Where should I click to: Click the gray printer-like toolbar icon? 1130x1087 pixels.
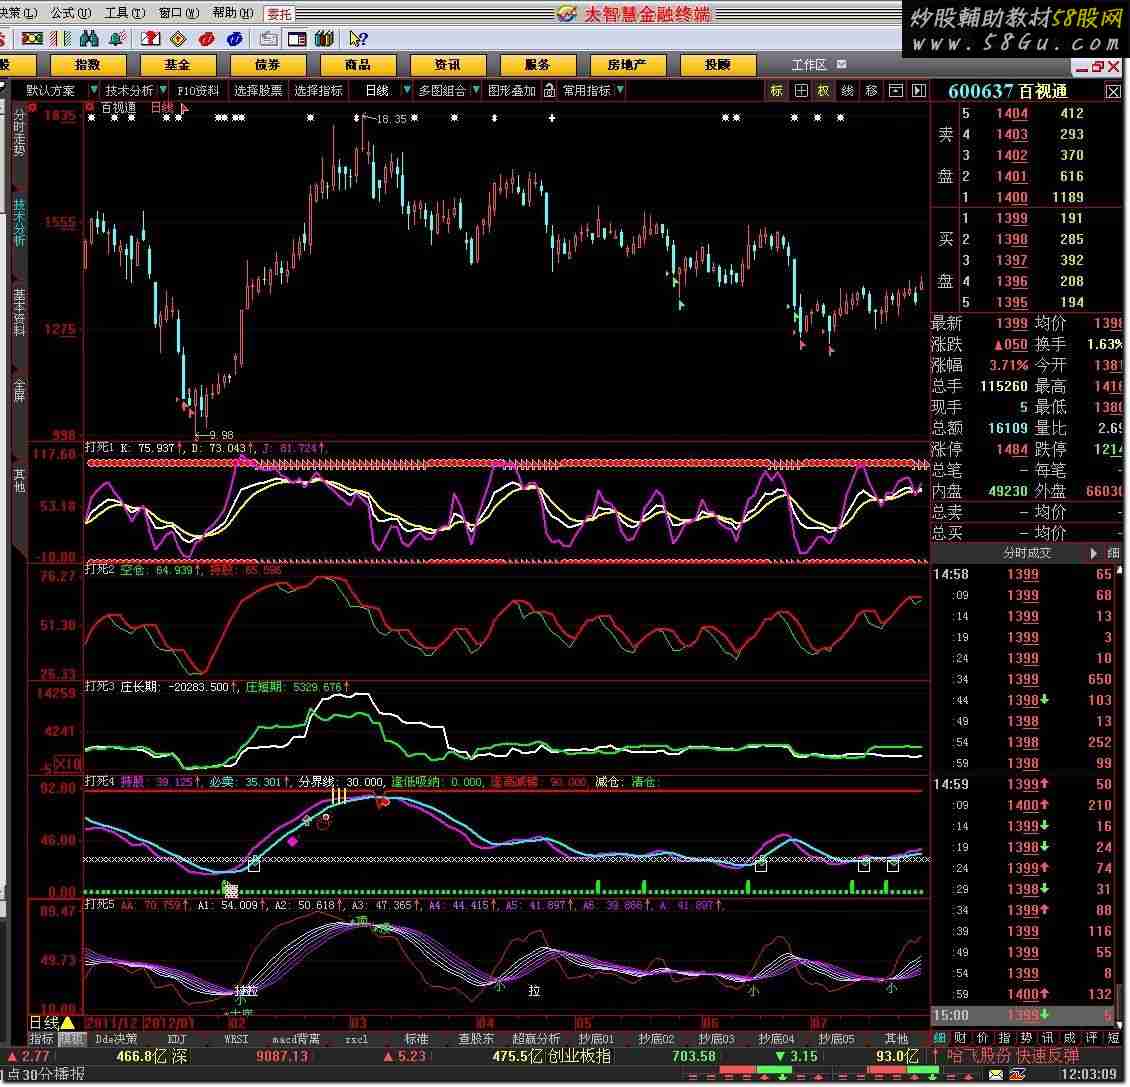[269, 39]
